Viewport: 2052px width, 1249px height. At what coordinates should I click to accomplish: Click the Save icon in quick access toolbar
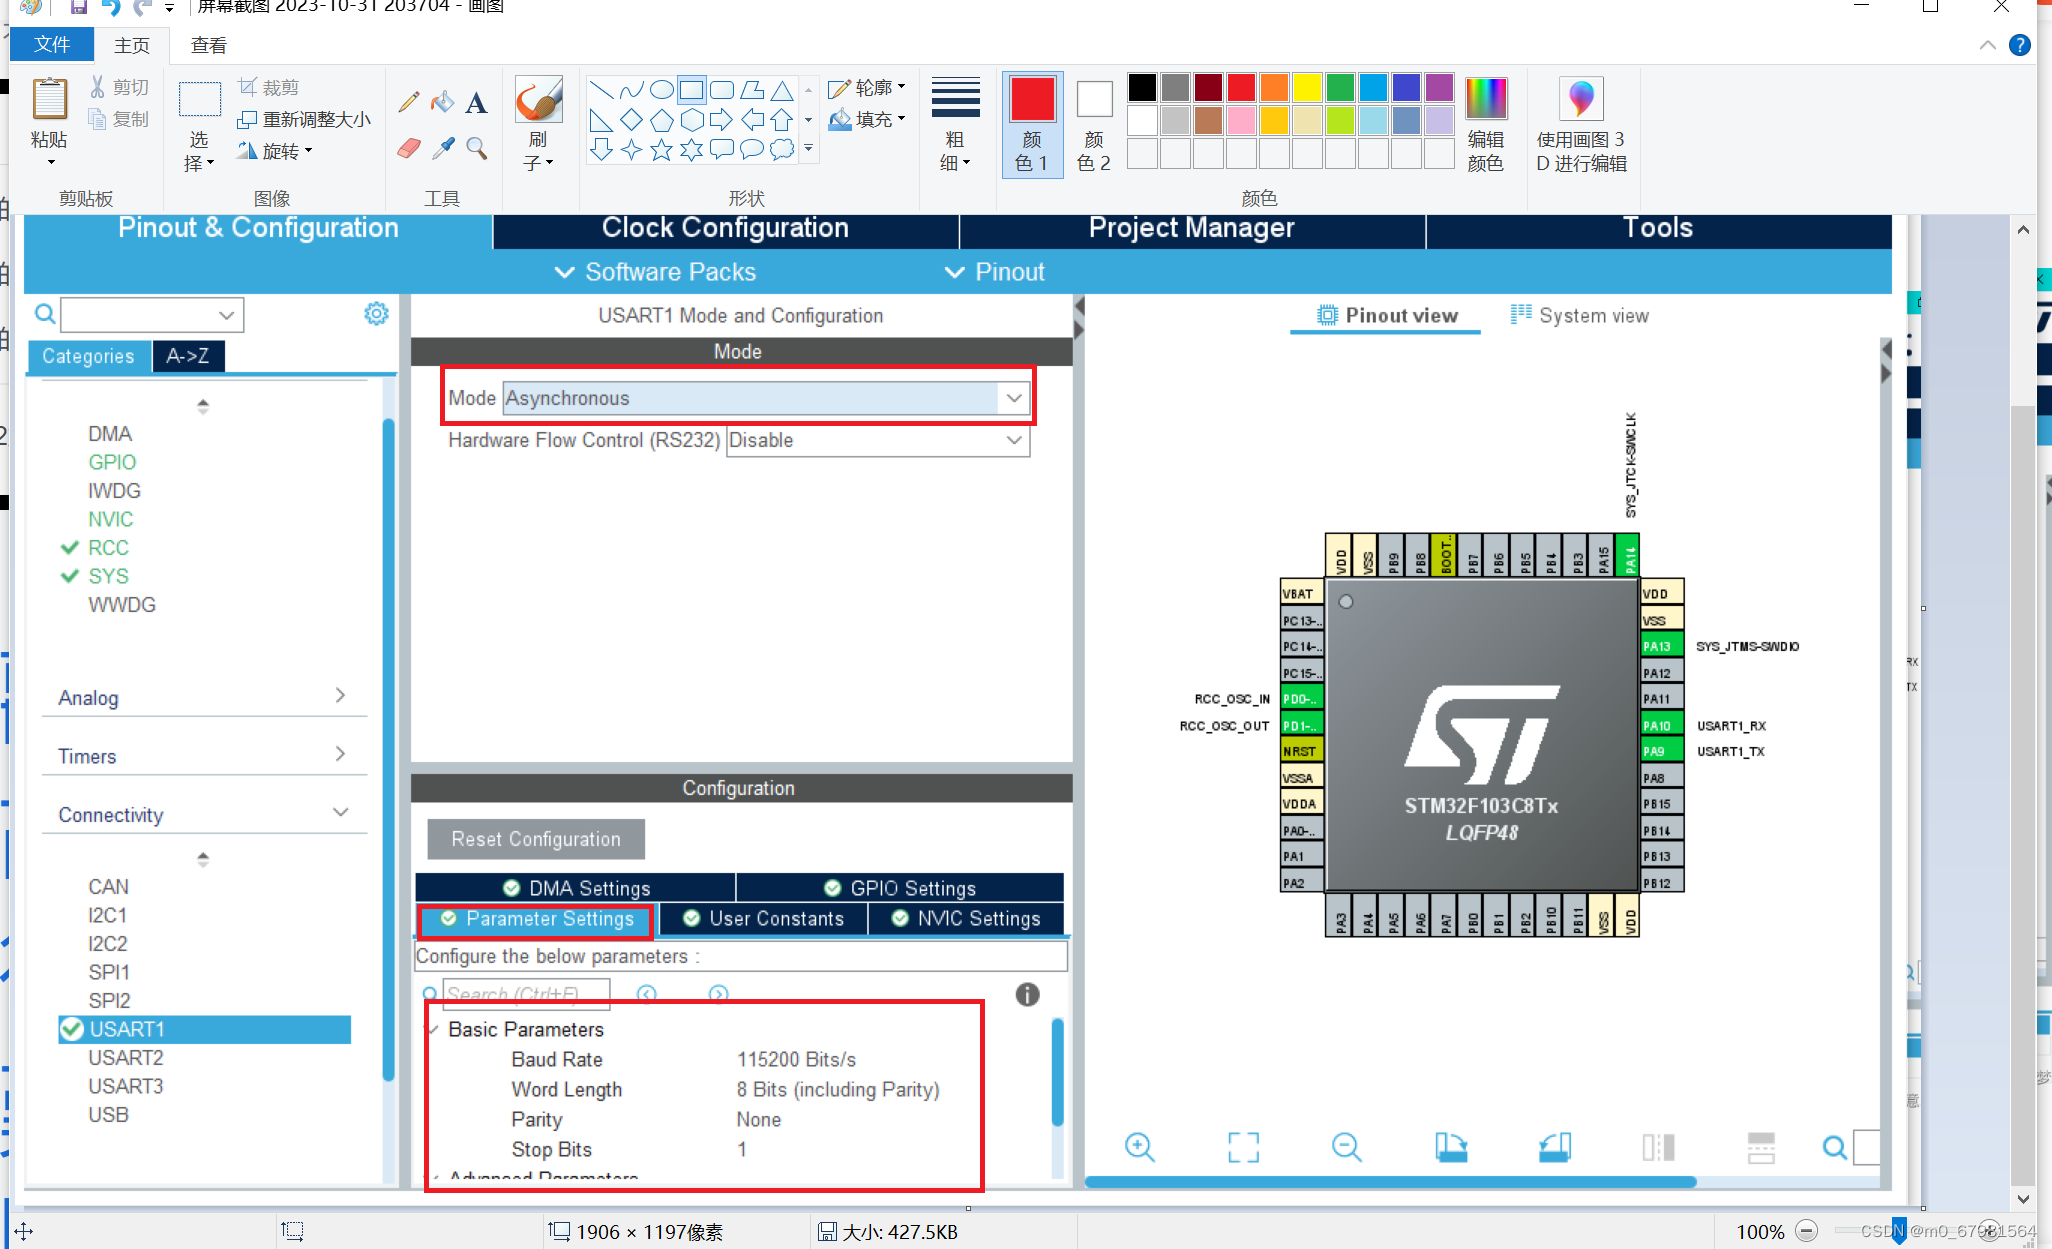tap(78, 7)
